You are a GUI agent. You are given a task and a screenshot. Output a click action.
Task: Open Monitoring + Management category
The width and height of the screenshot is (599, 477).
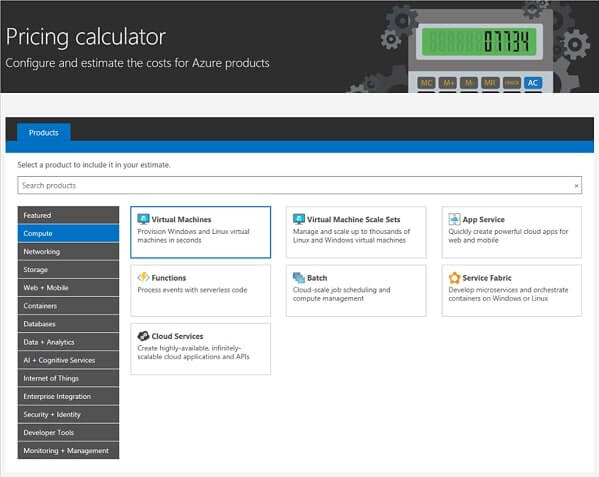pyautogui.click(x=68, y=451)
